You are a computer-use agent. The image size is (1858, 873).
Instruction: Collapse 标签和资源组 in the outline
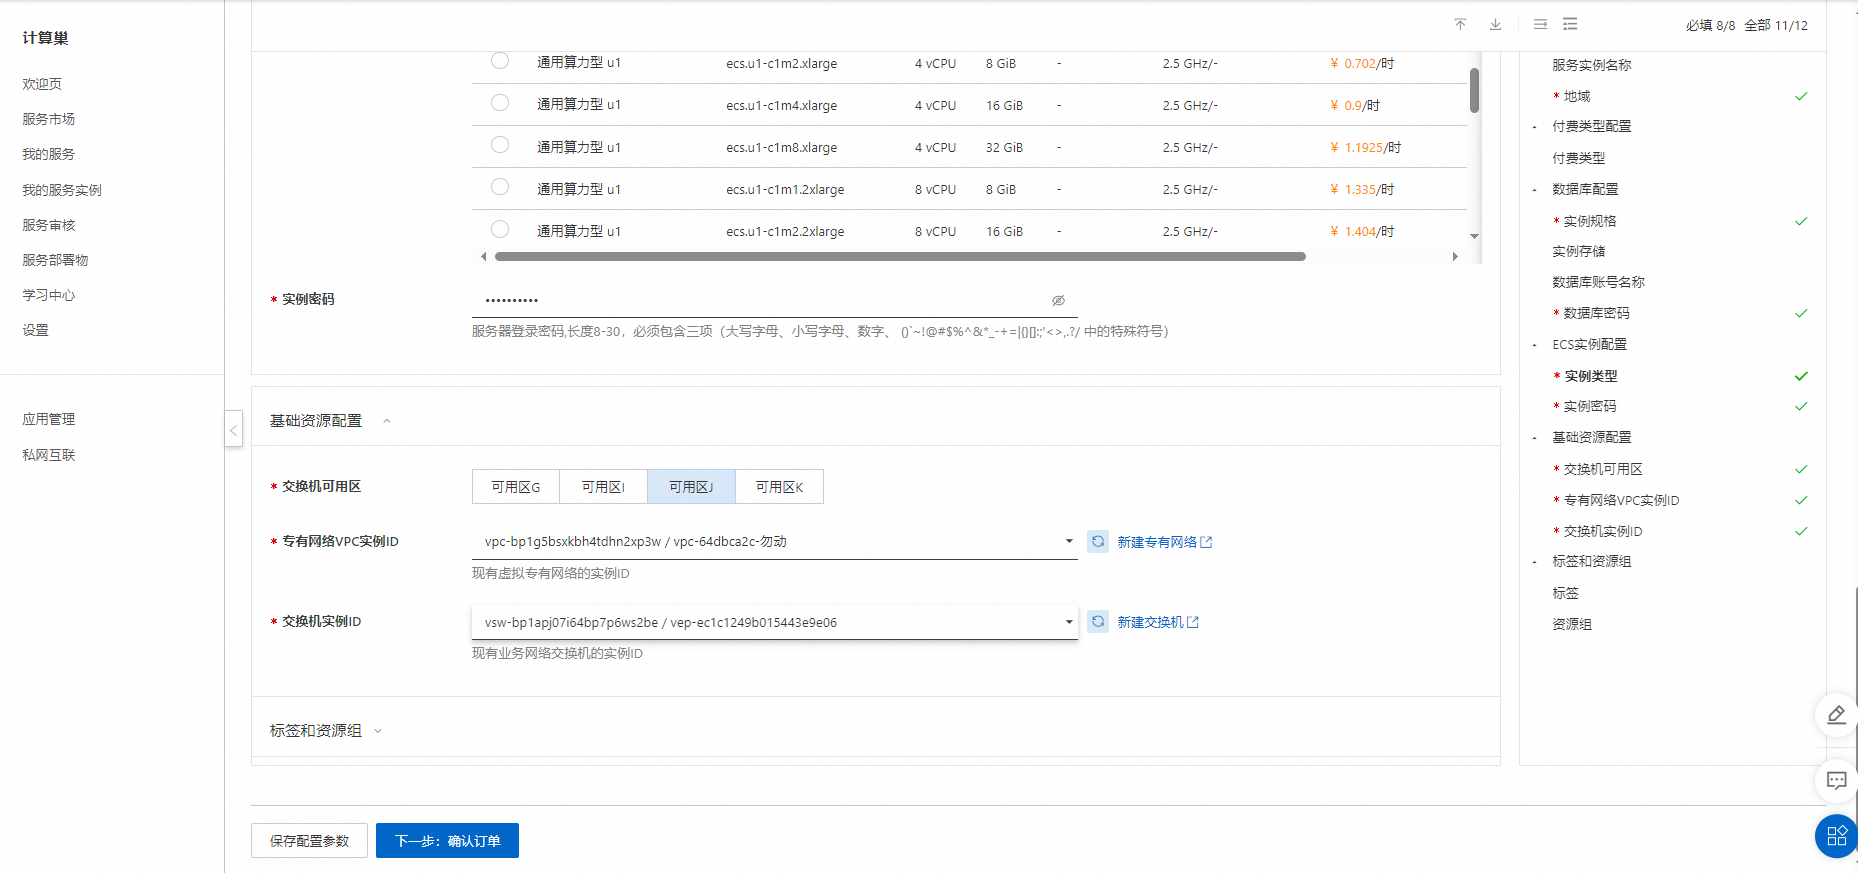point(1535,562)
